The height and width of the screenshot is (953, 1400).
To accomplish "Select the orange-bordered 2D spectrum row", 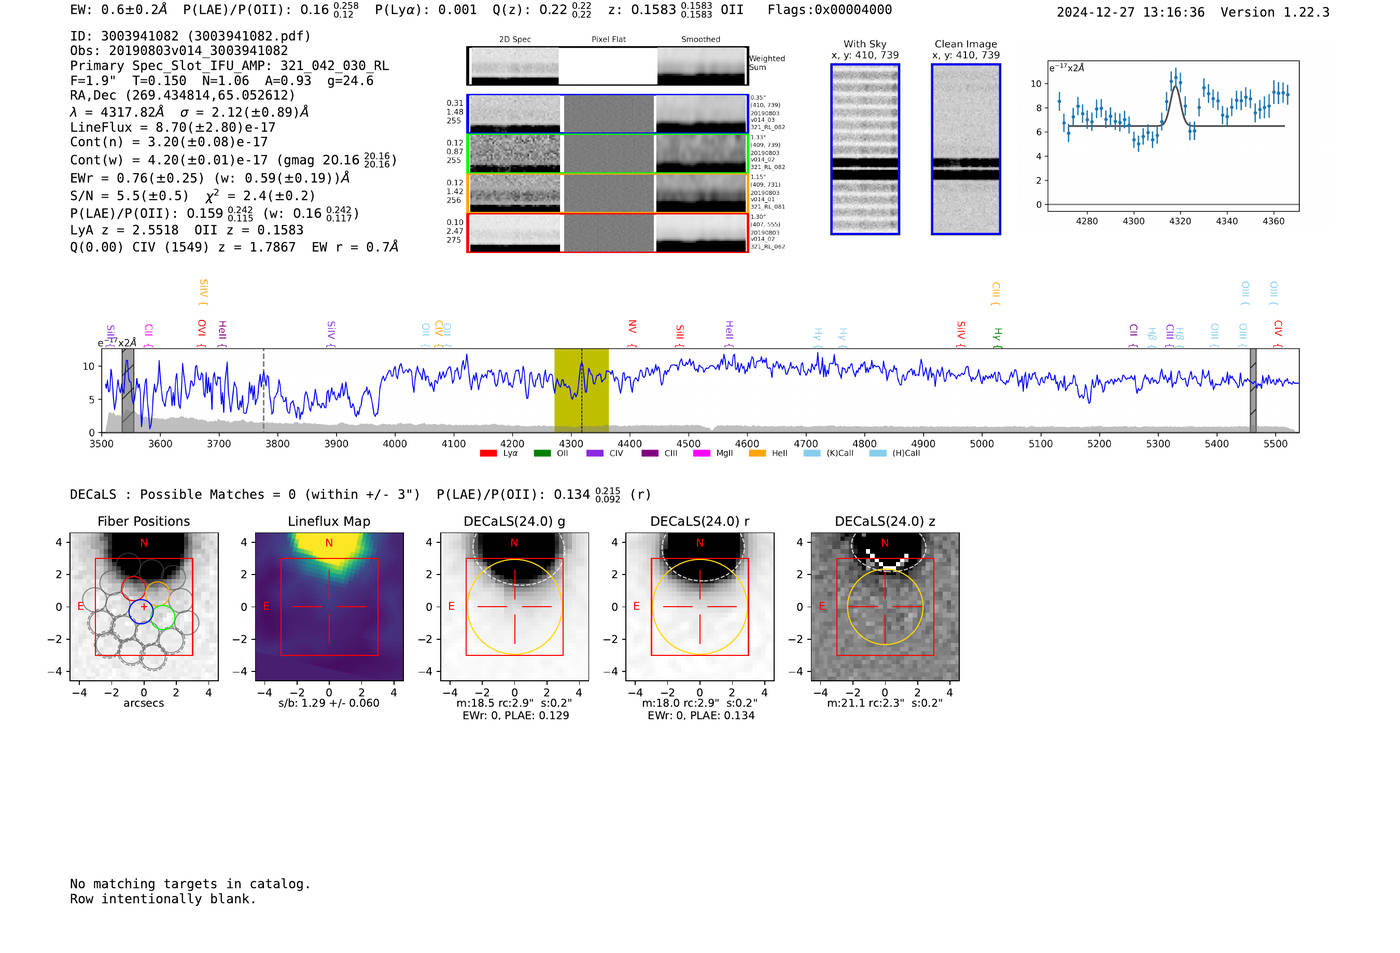I will tap(608, 193).
